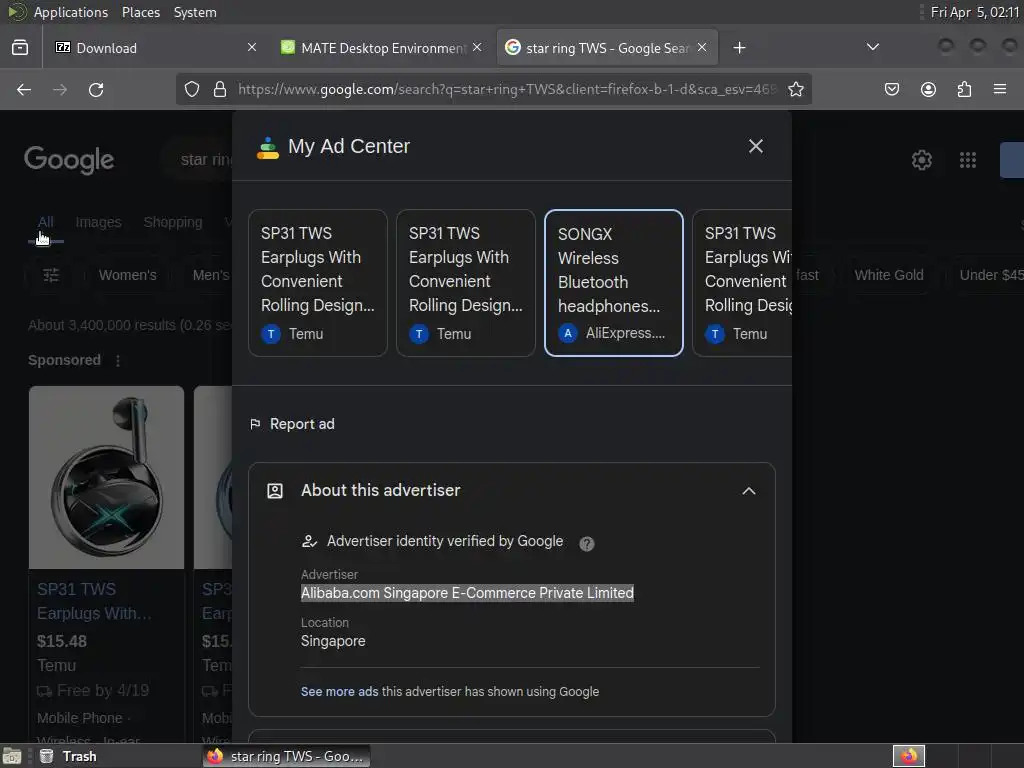Screen dimensions: 1024x768
Task: Select the Shopping search tab
Action: click(x=172, y=223)
